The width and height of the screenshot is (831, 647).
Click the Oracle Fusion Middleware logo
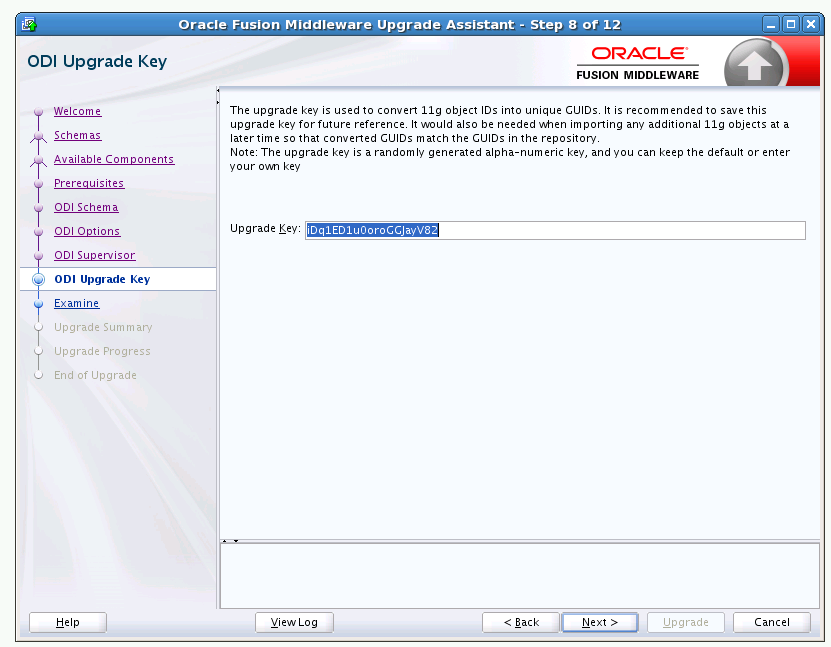pyautogui.click(x=638, y=64)
